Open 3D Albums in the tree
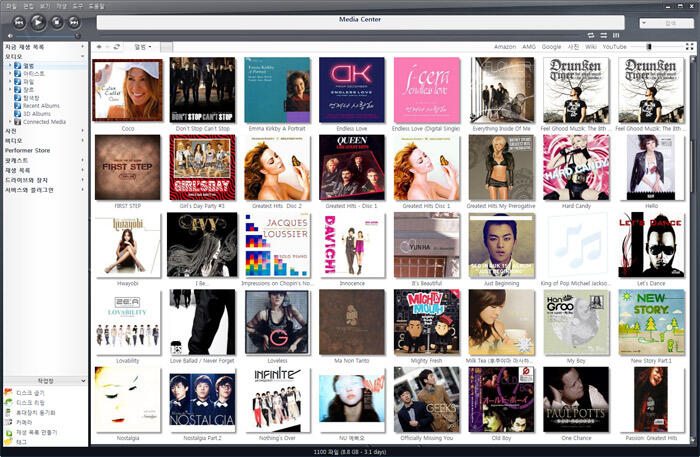700x457 pixels. point(37,114)
